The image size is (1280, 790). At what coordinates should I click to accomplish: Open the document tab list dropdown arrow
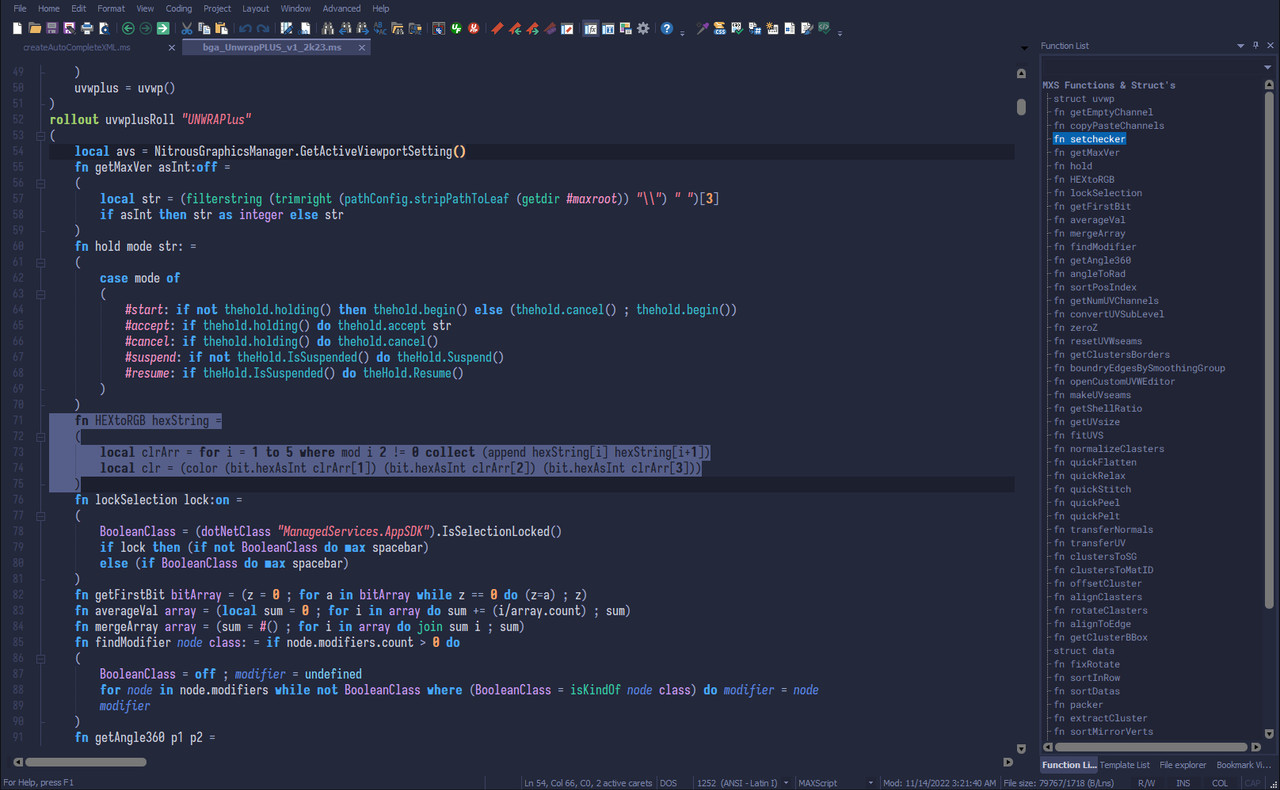tap(1023, 47)
